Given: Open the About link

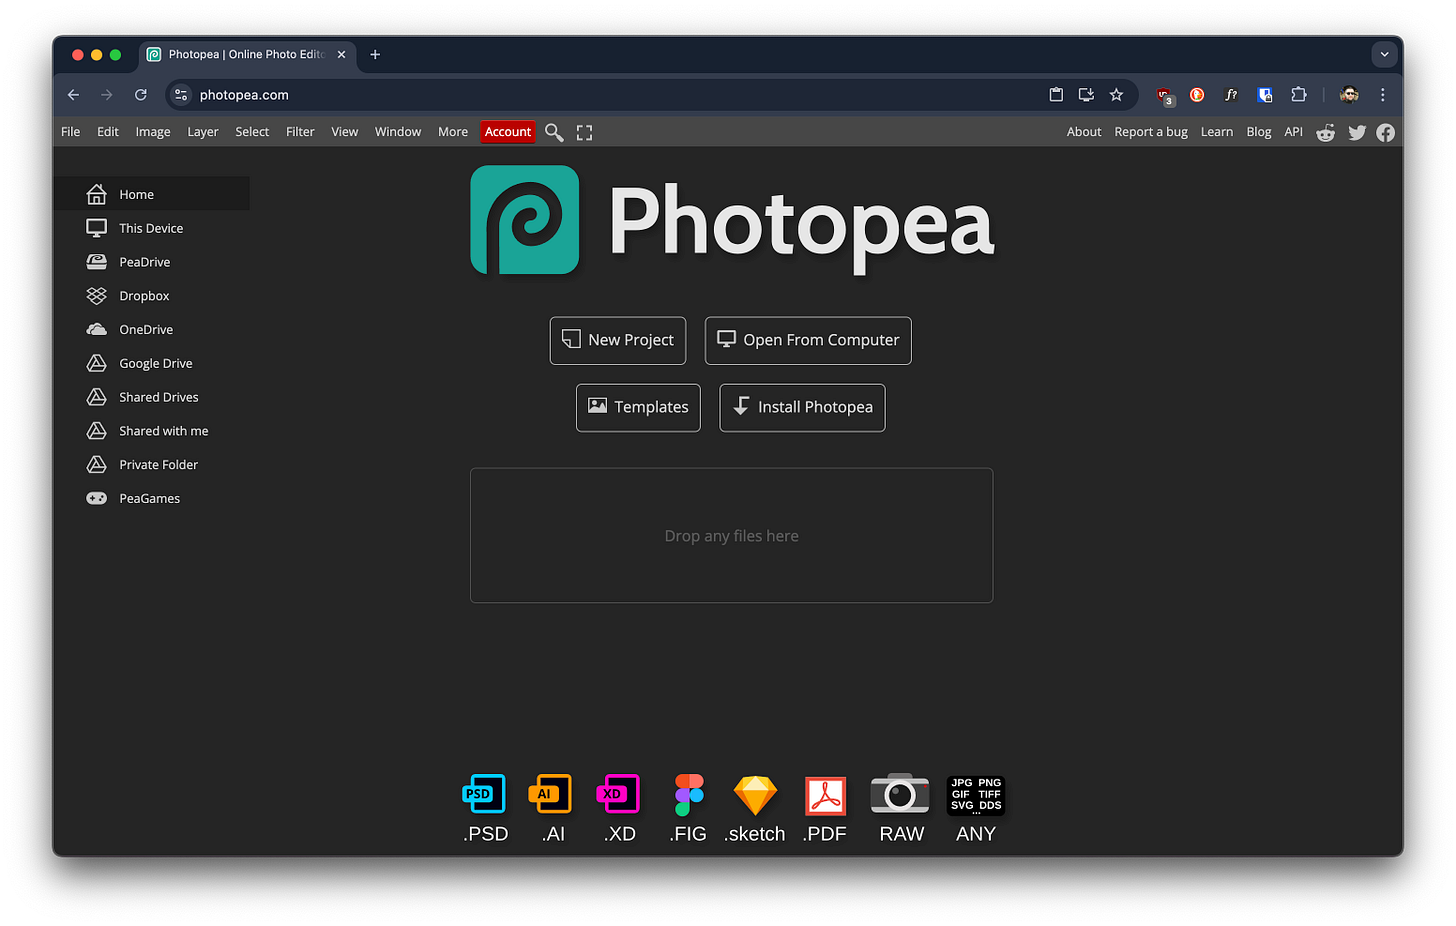Looking at the screenshot, I should pos(1084,132).
